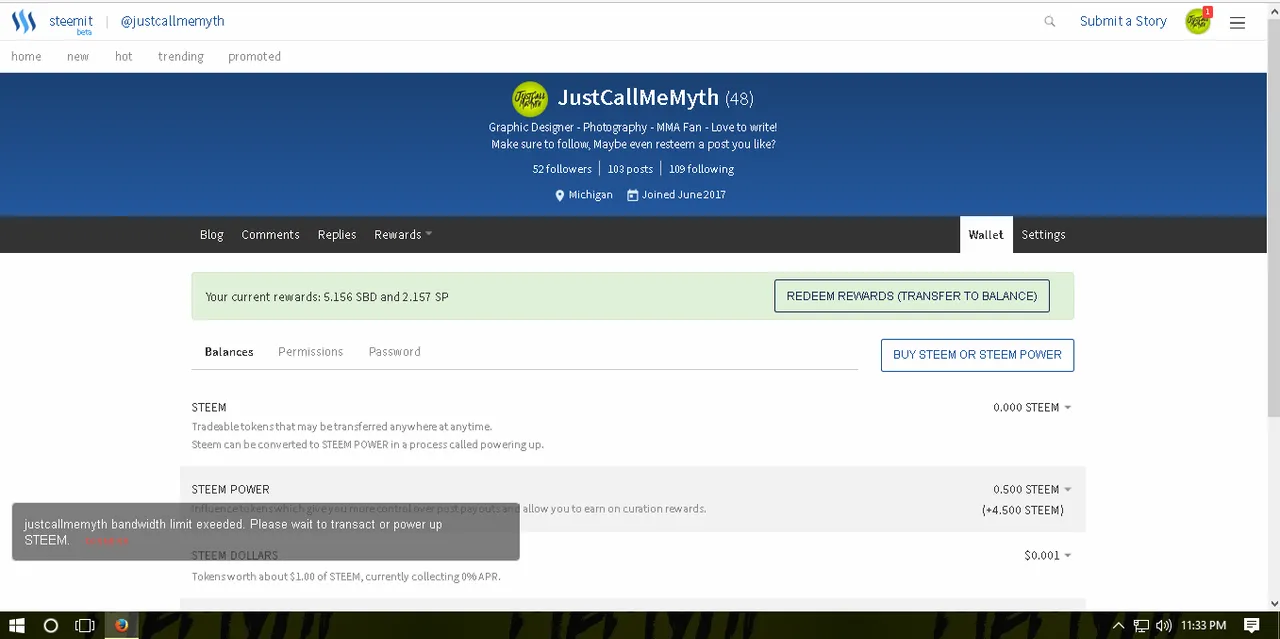
Task: Switch to the Permissions sub-tab
Action: (310, 352)
